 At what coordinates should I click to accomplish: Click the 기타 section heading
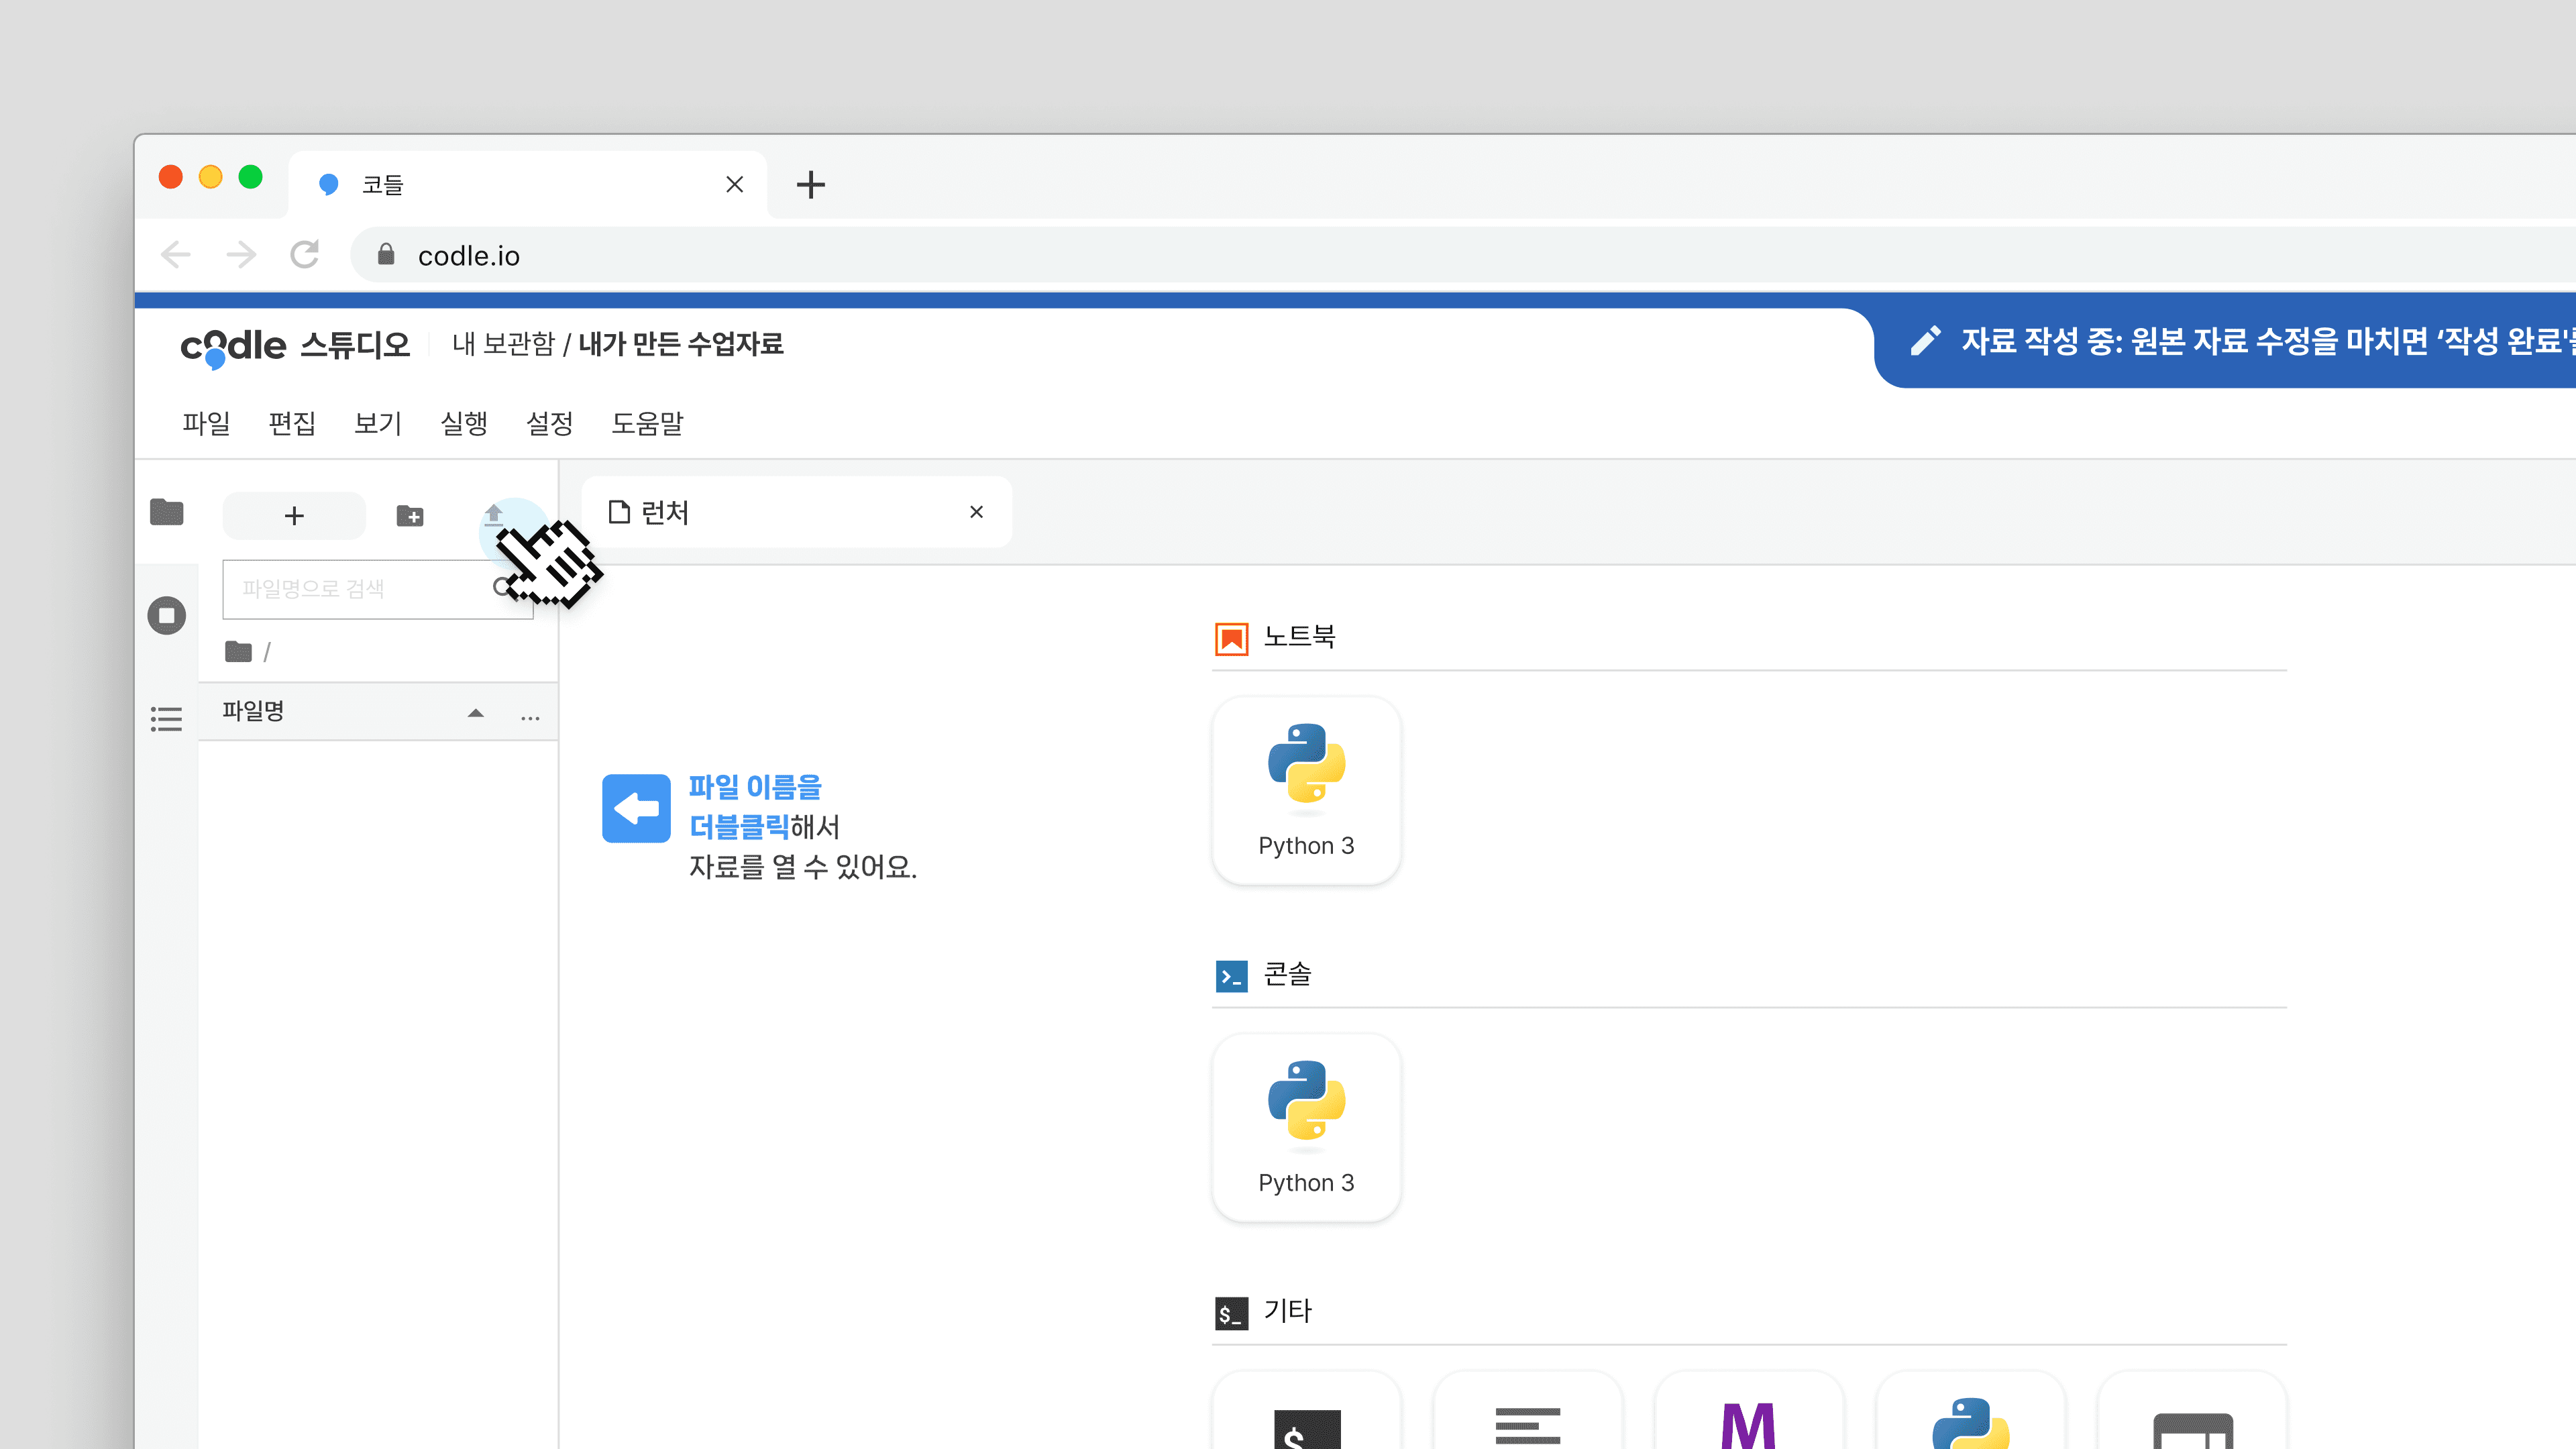[x=1288, y=1311]
